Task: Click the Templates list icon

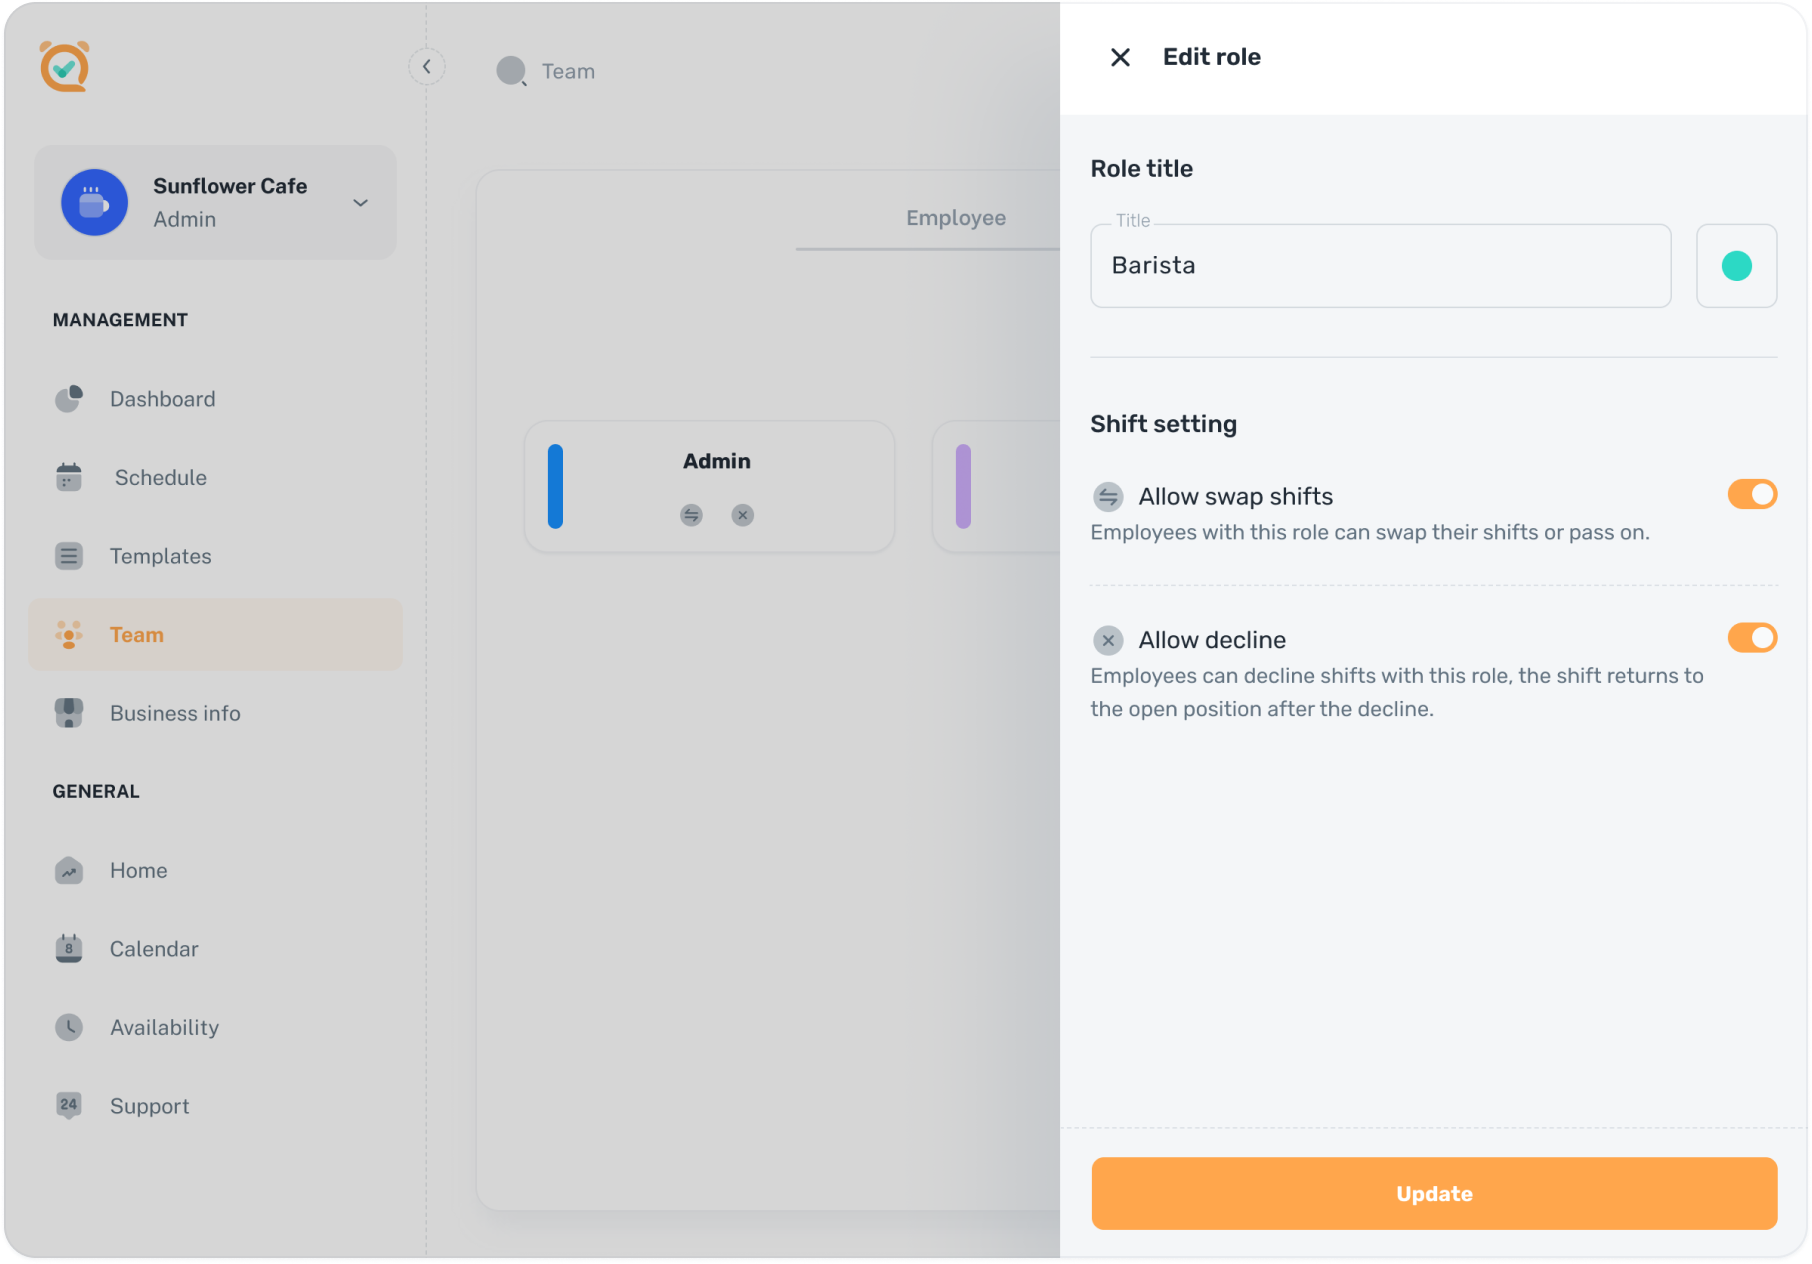Action: pyautogui.click(x=68, y=556)
